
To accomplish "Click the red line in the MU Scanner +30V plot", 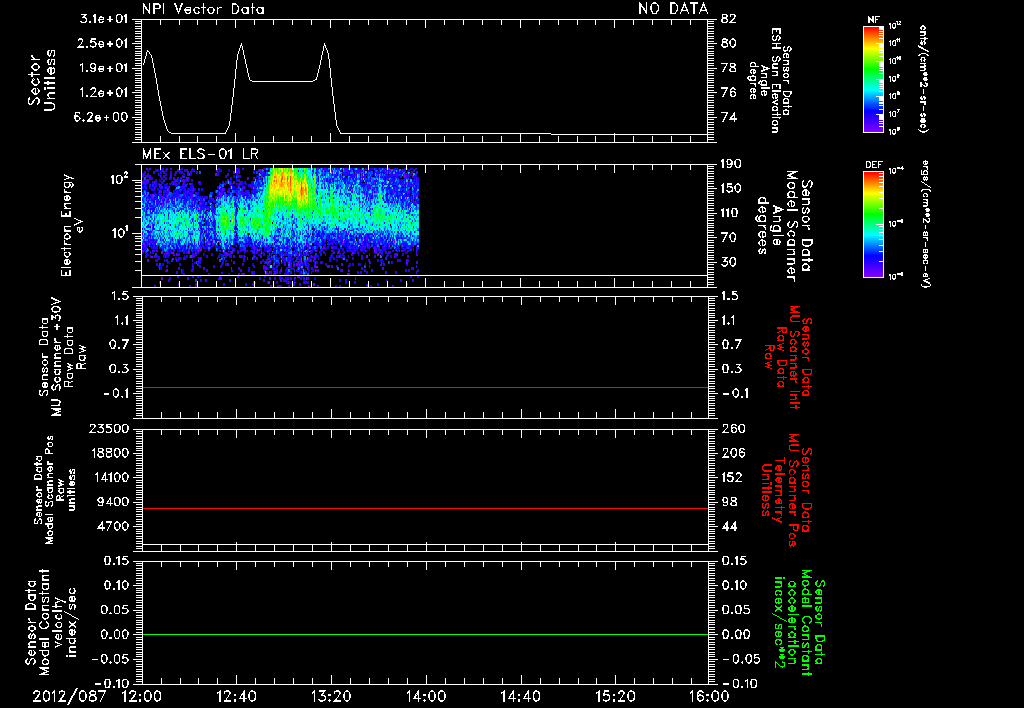I will coord(425,387).
